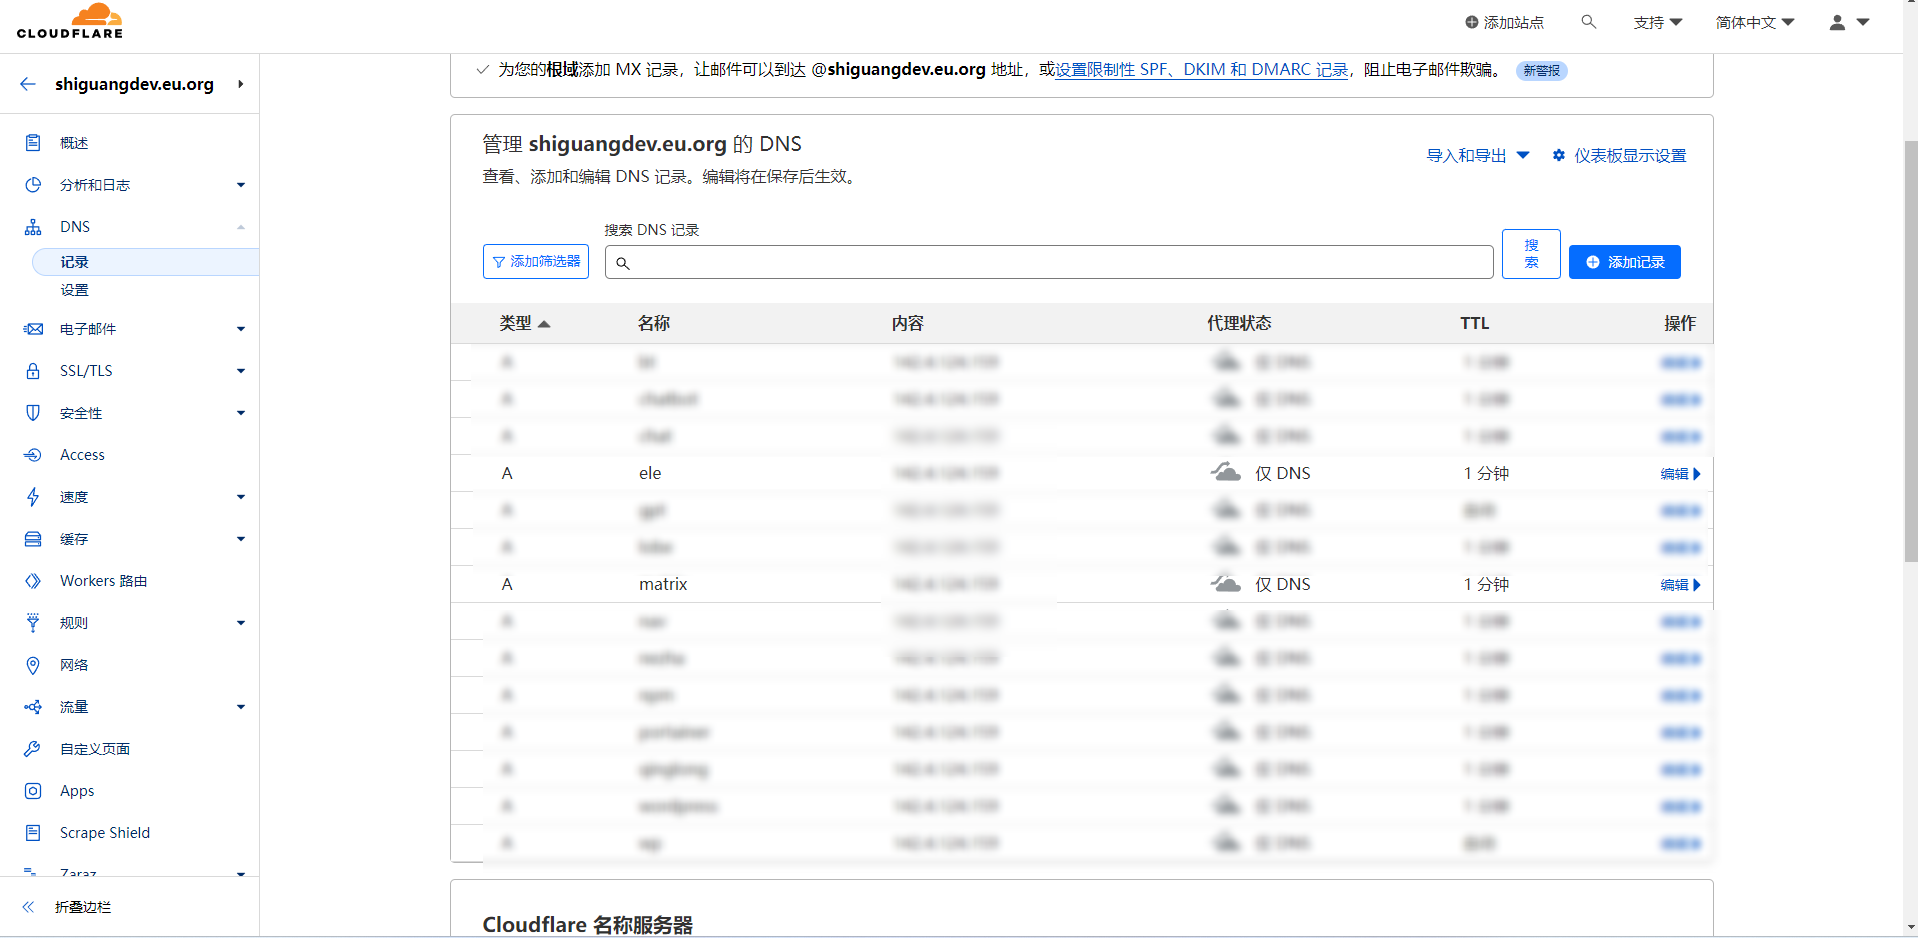
Task: Open the Scrape Shield menu item
Action: 105,833
